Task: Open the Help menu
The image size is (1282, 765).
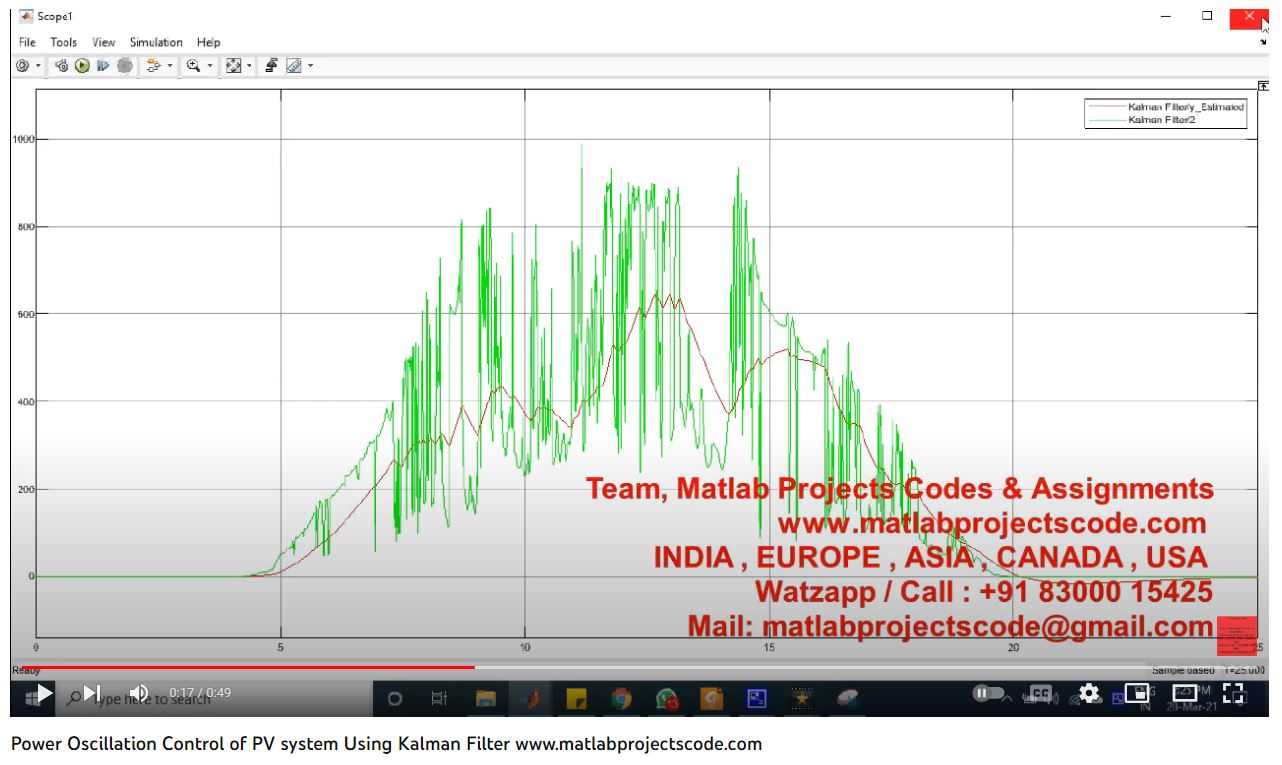Action: (x=208, y=42)
